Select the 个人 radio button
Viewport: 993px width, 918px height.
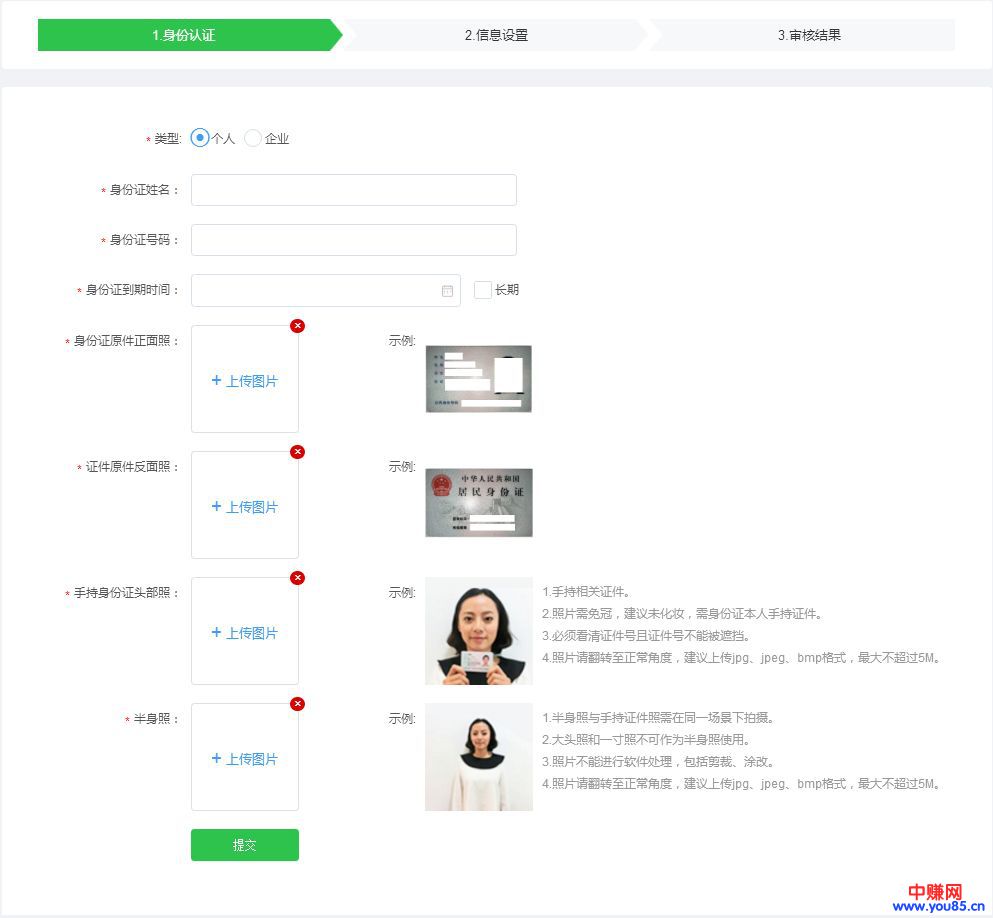pos(200,138)
